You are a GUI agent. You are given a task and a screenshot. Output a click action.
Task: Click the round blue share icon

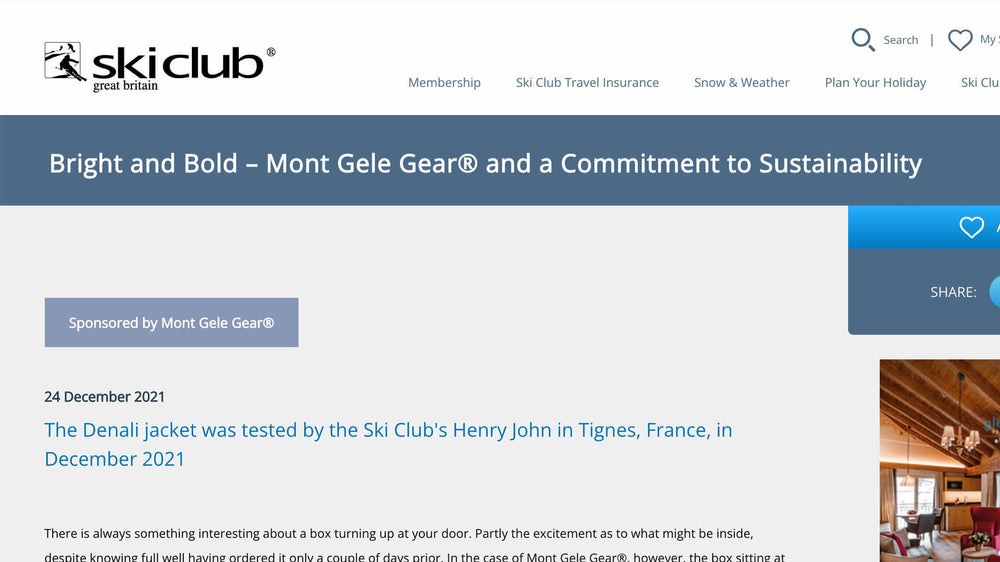[995, 292]
